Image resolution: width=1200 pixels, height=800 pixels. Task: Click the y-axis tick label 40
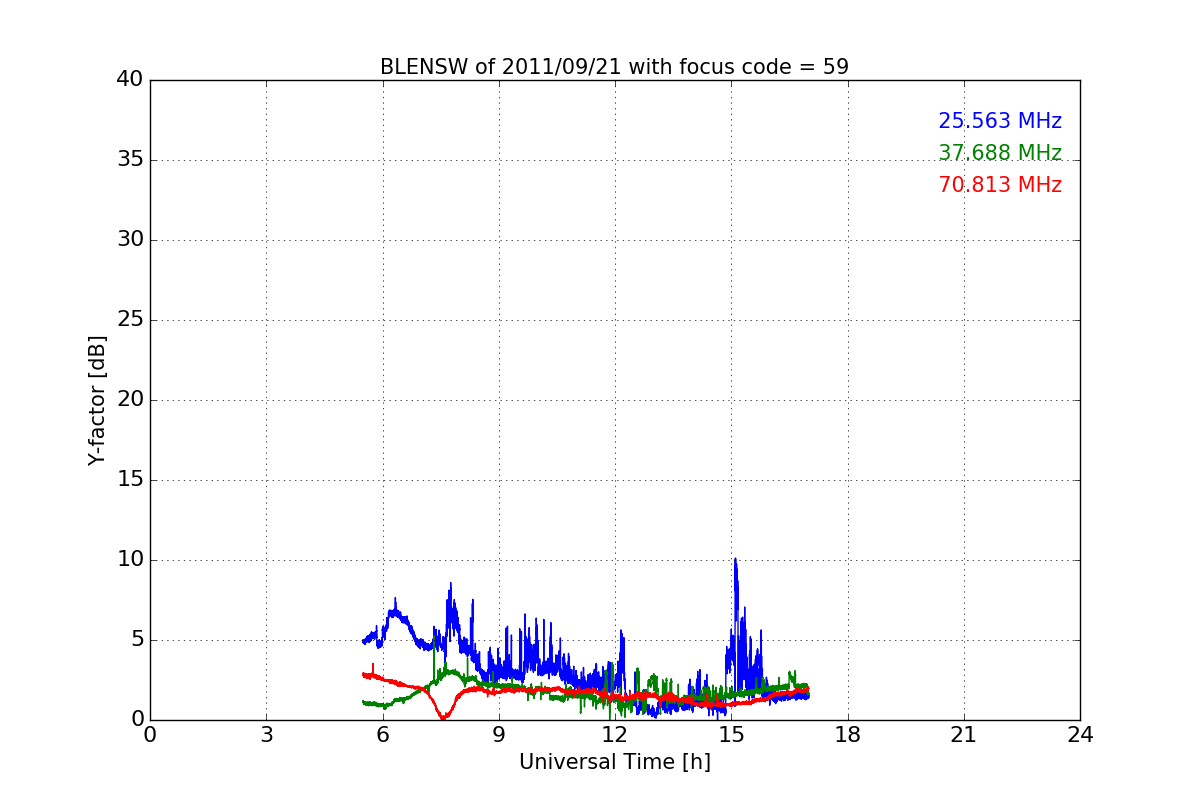(x=130, y=80)
